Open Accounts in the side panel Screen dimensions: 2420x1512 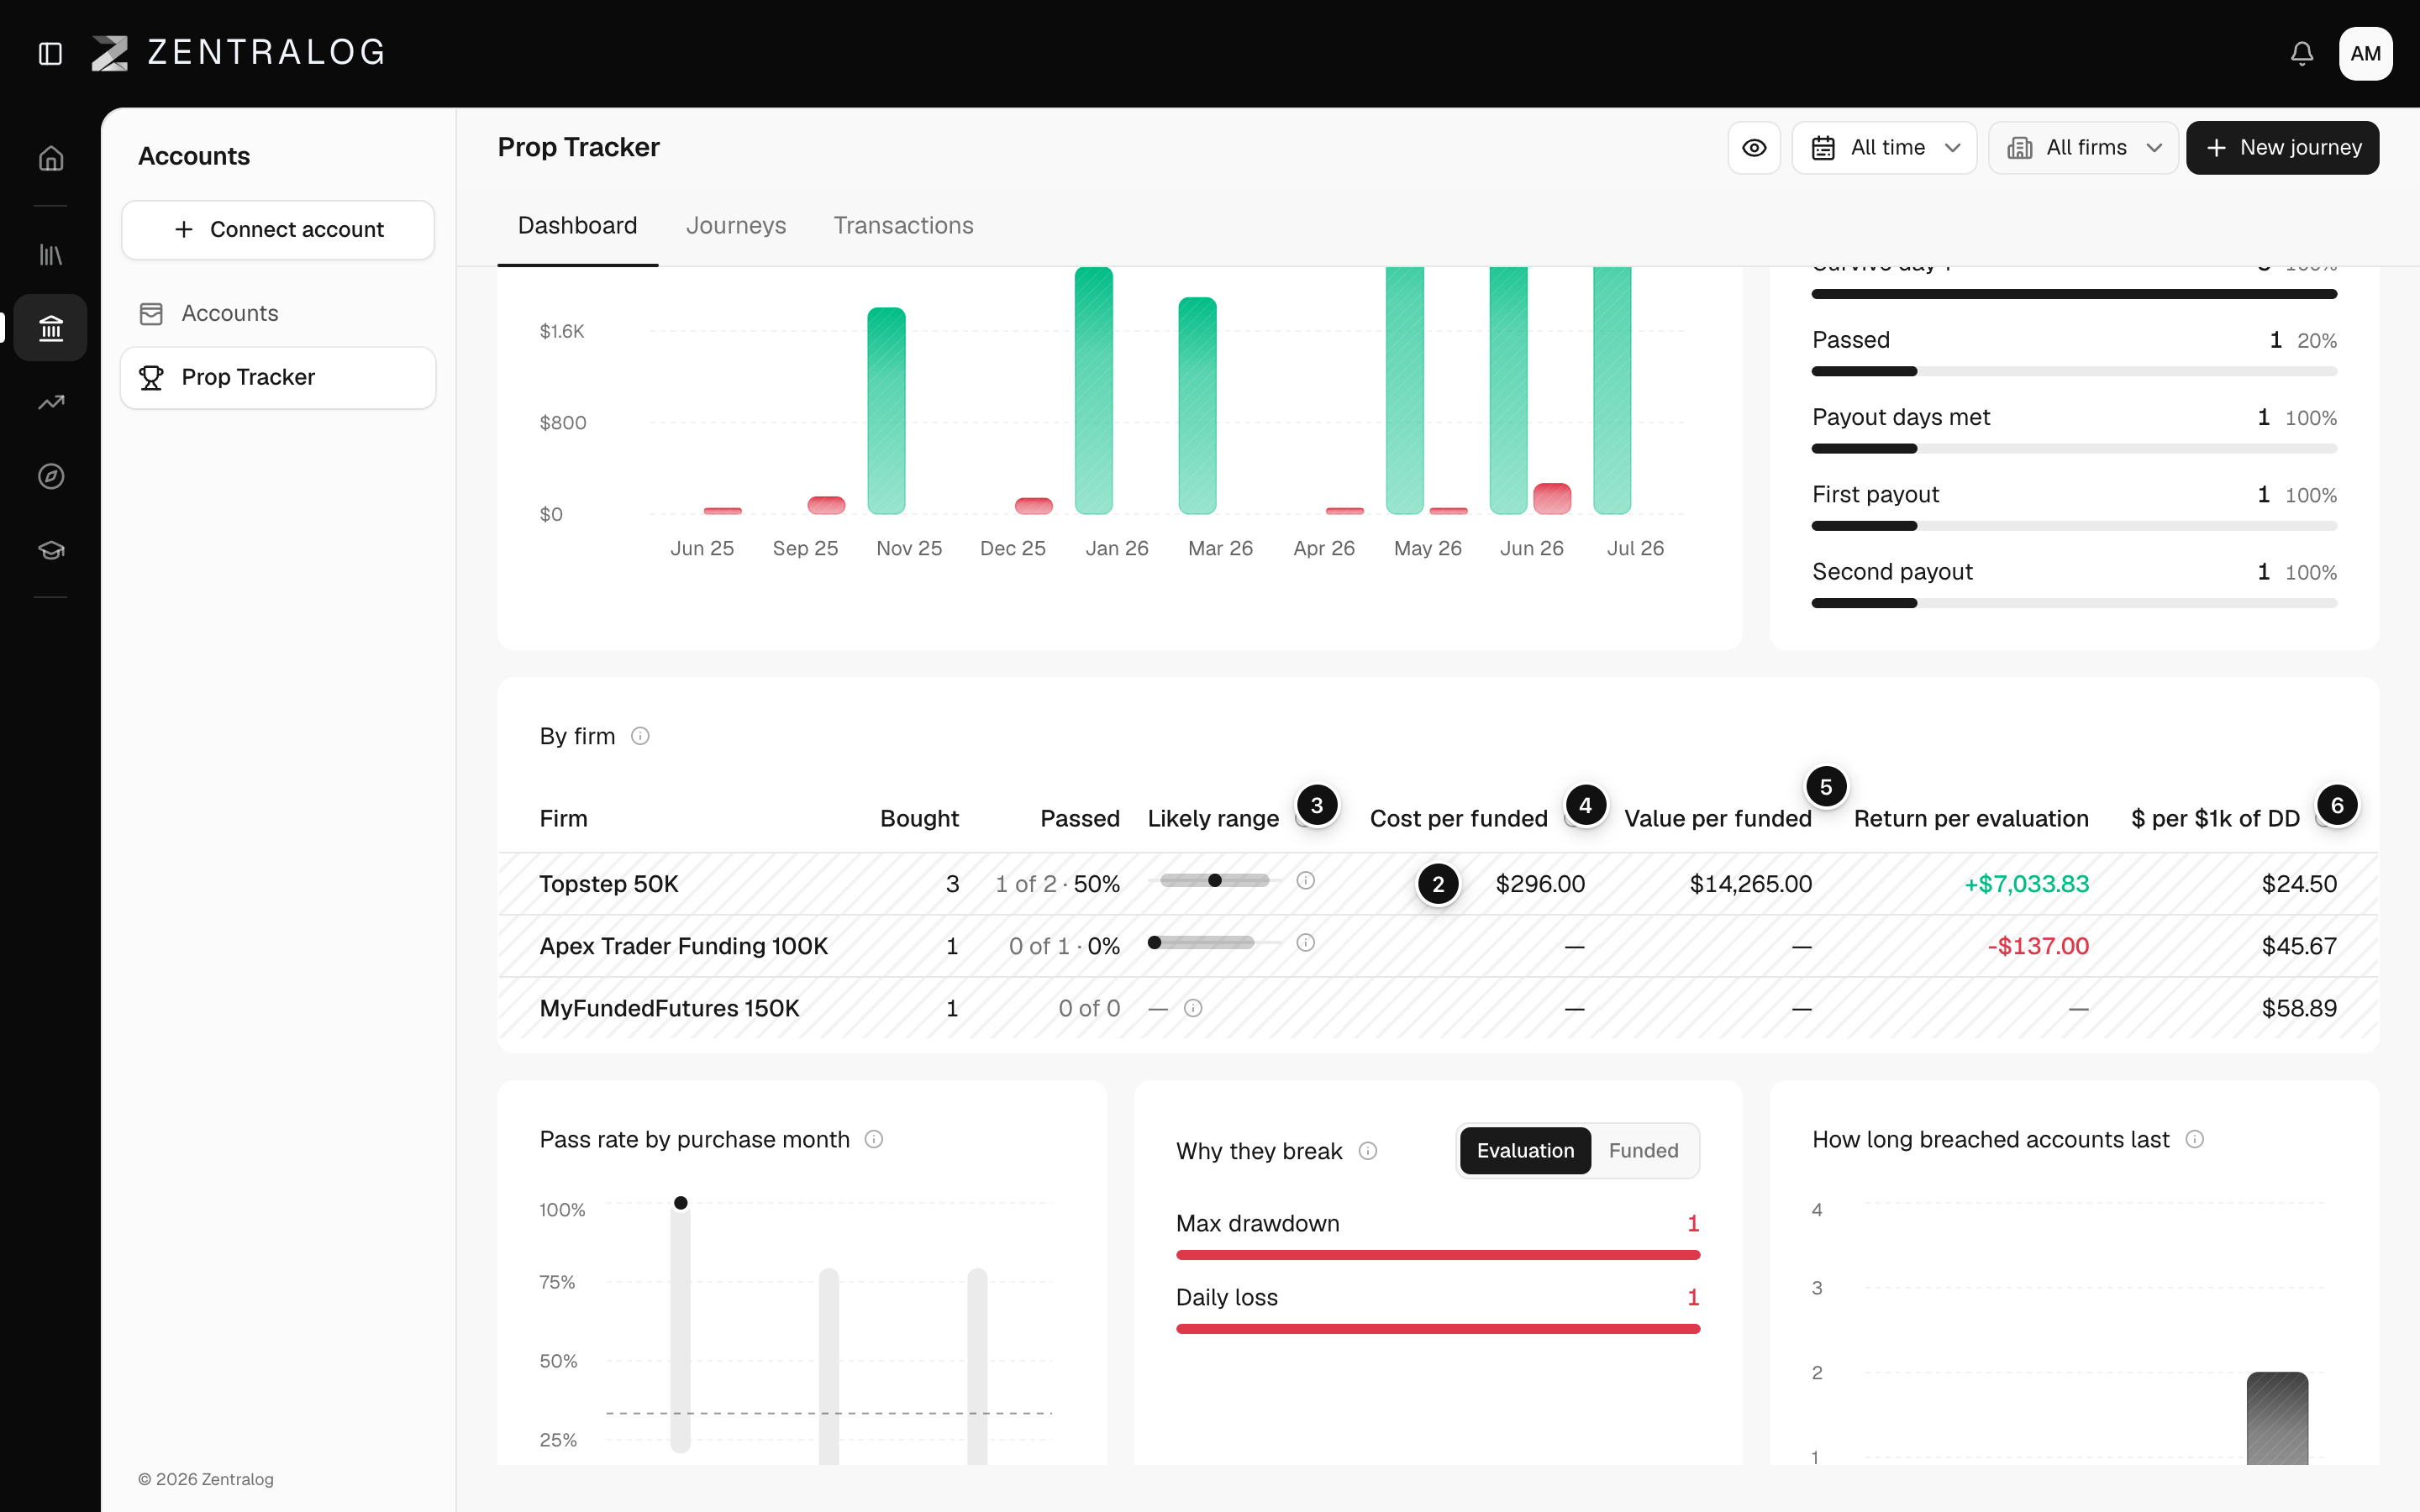pos(278,314)
